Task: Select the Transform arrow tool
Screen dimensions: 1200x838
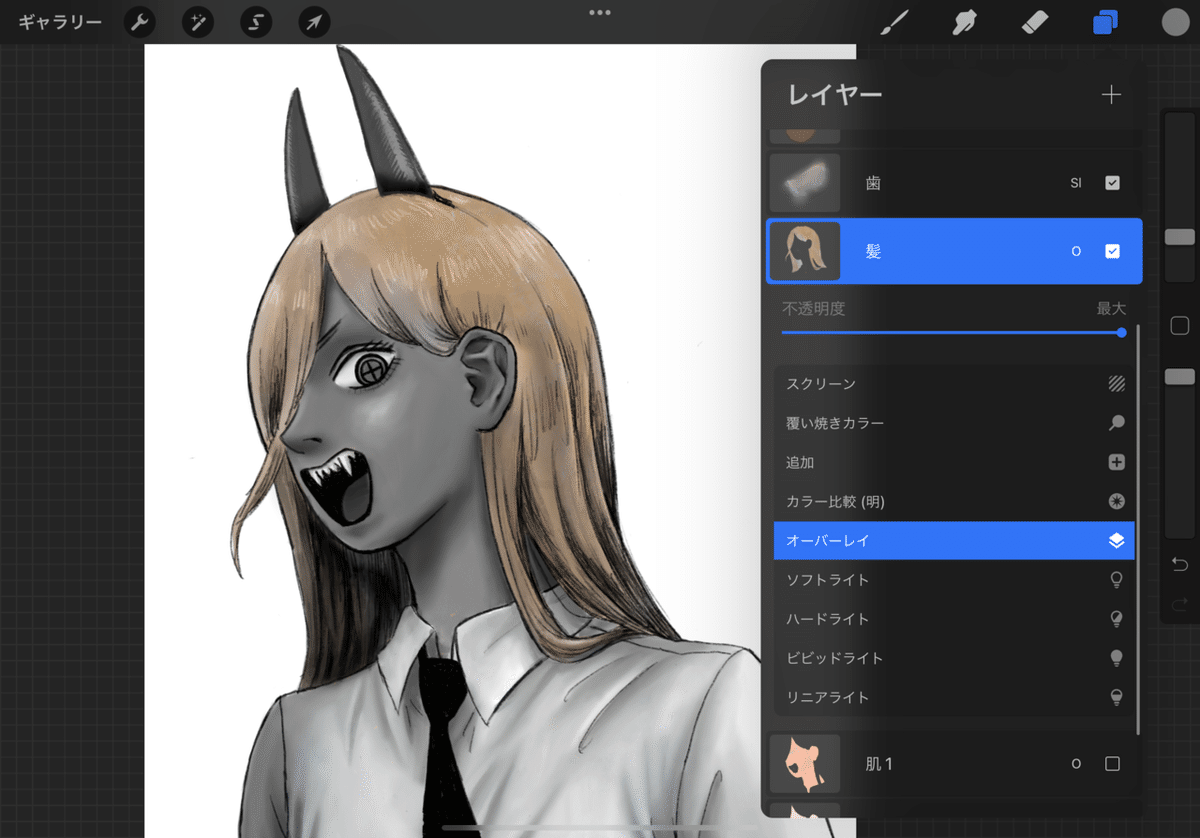Action: (x=315, y=22)
